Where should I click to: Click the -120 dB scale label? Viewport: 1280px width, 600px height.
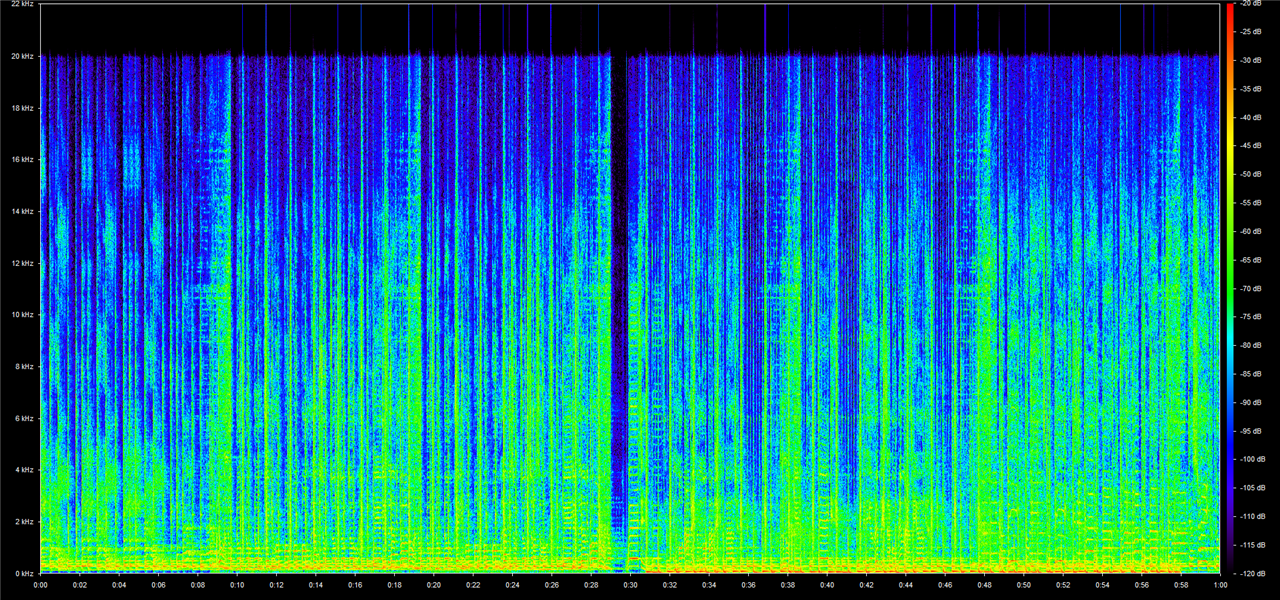point(1251,573)
